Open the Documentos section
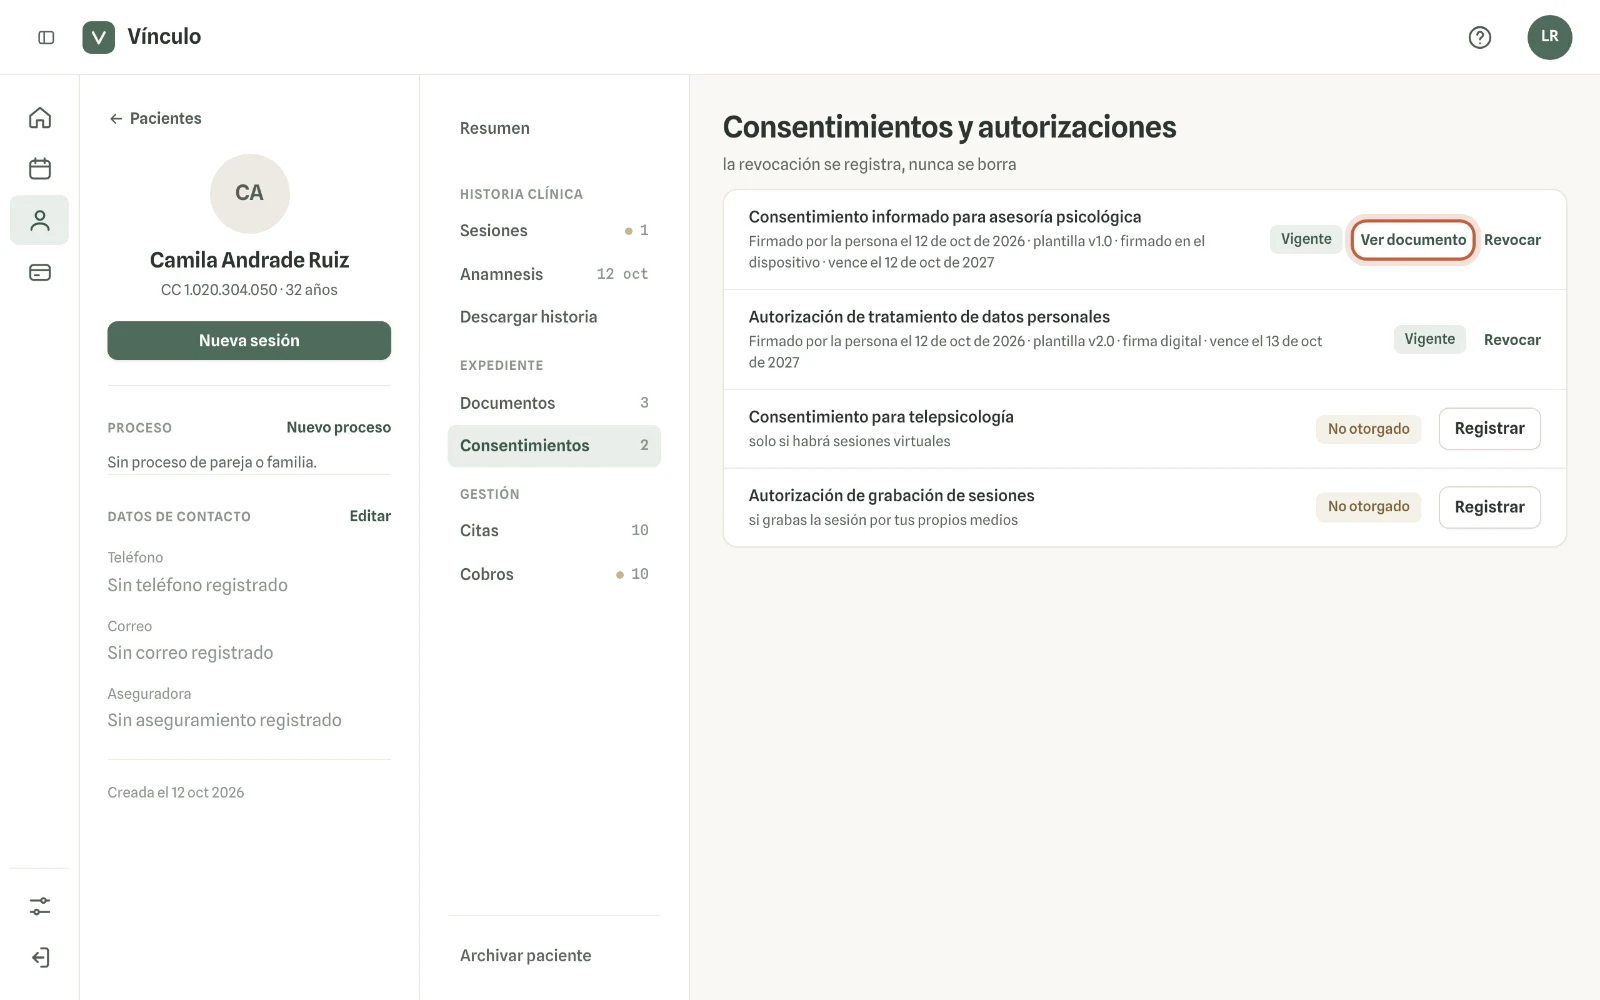 tap(554, 403)
